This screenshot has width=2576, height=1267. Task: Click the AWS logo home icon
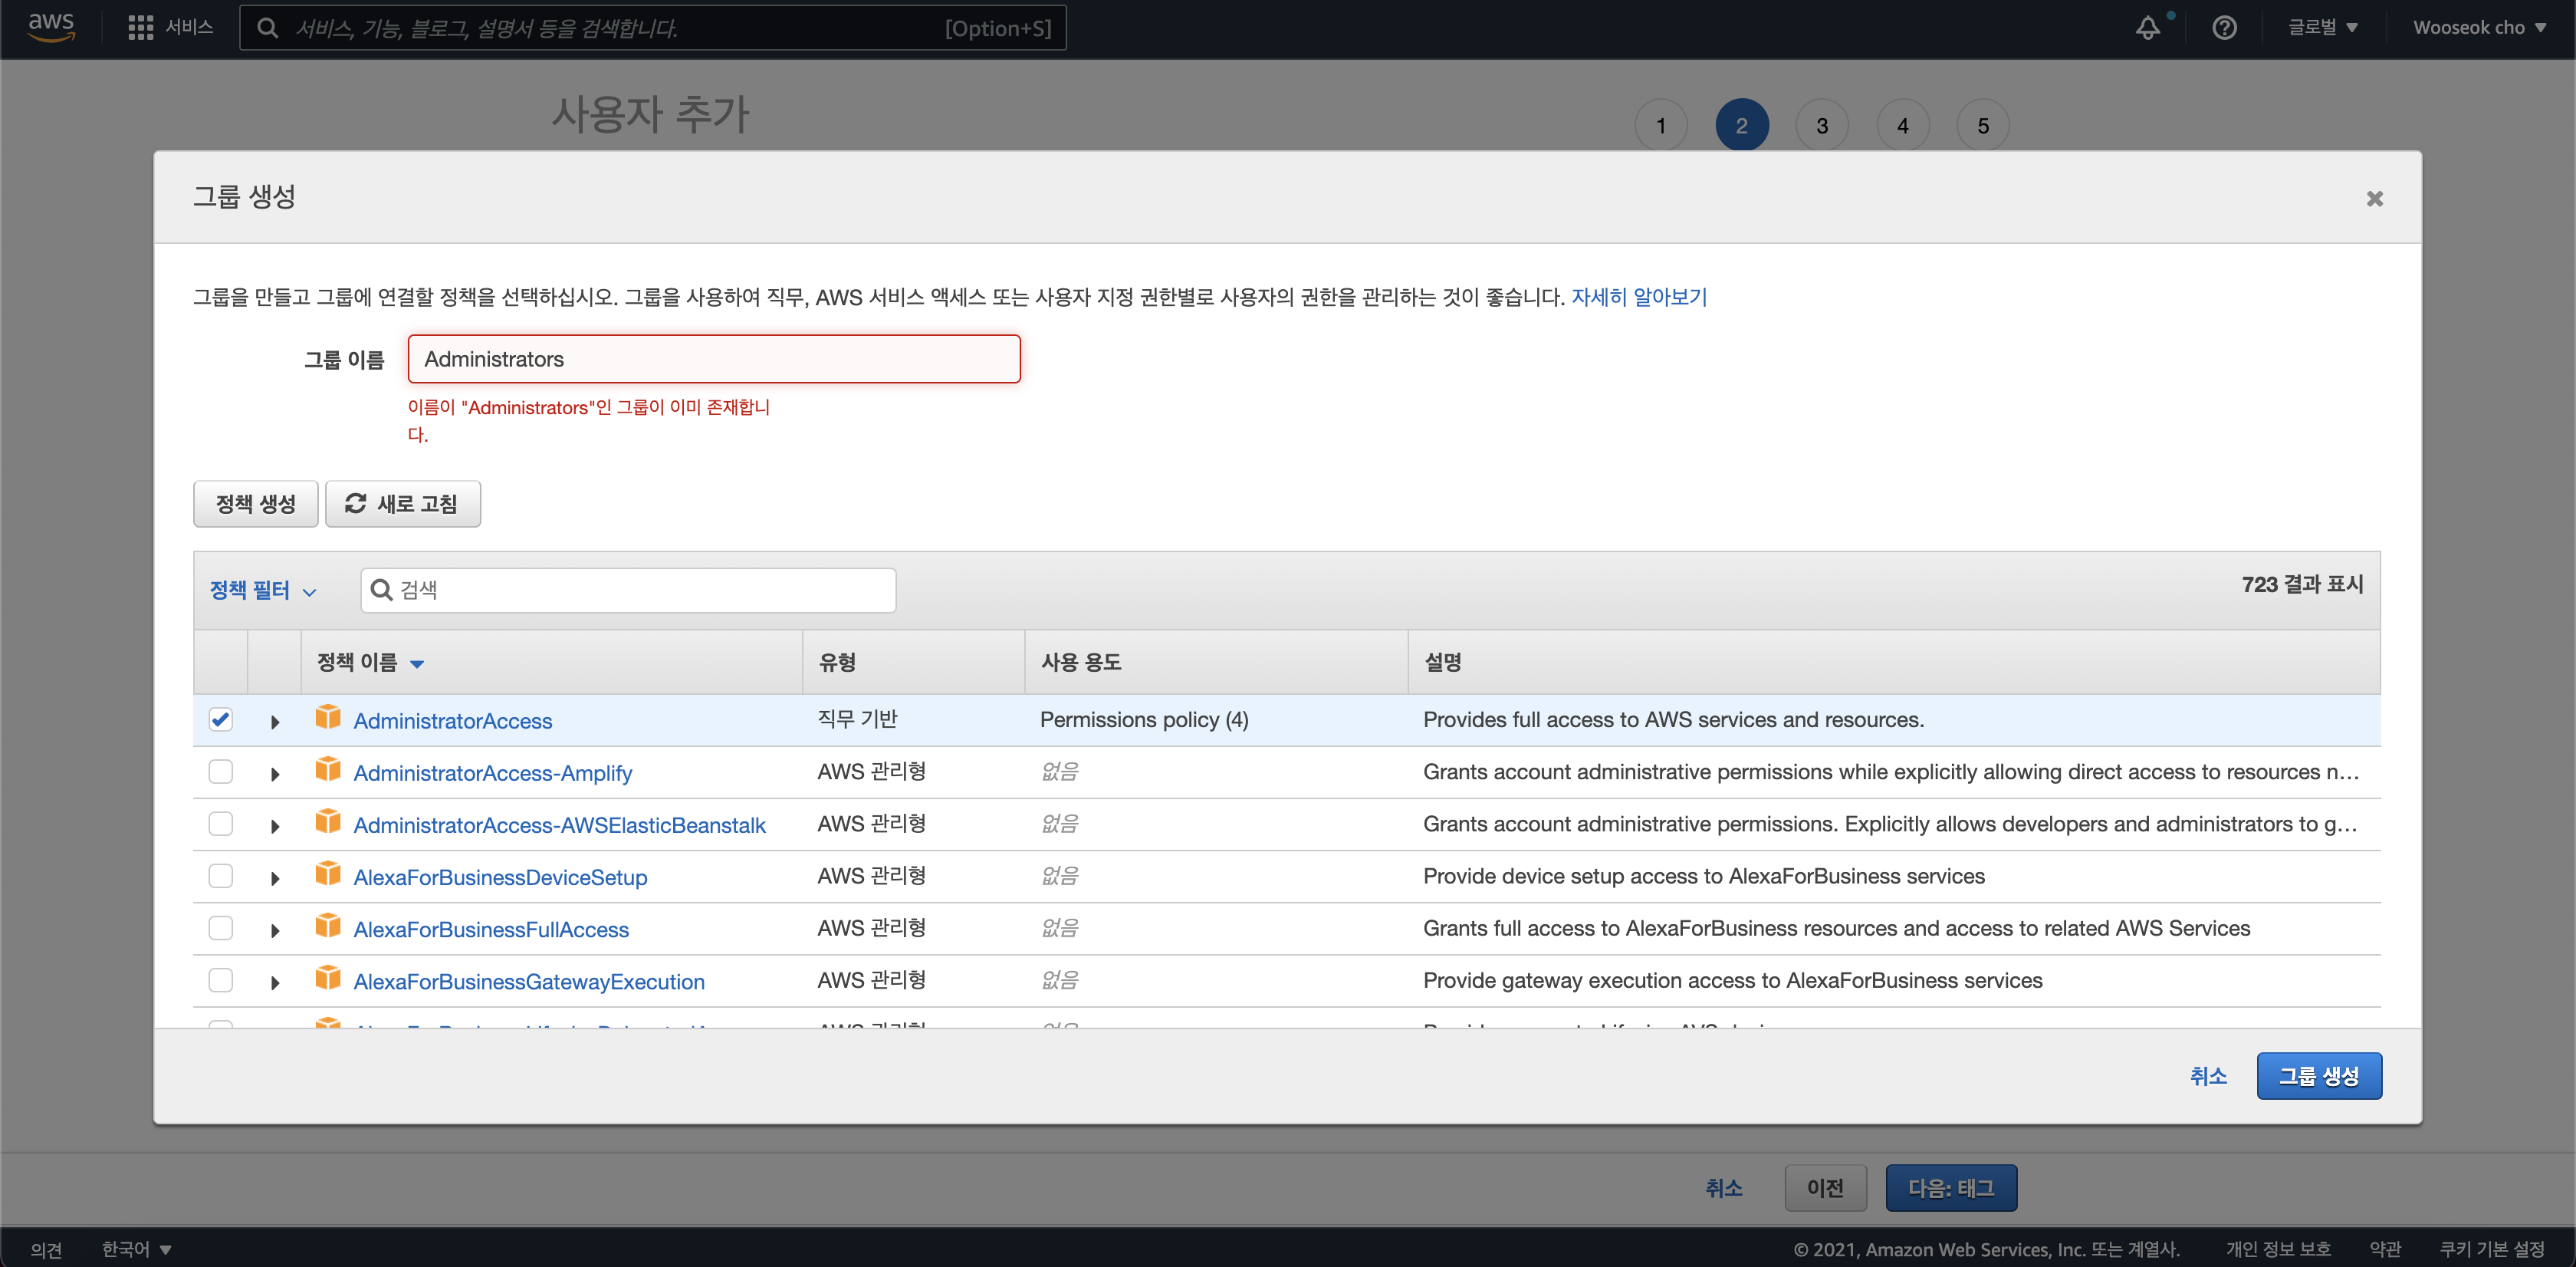point(51,27)
